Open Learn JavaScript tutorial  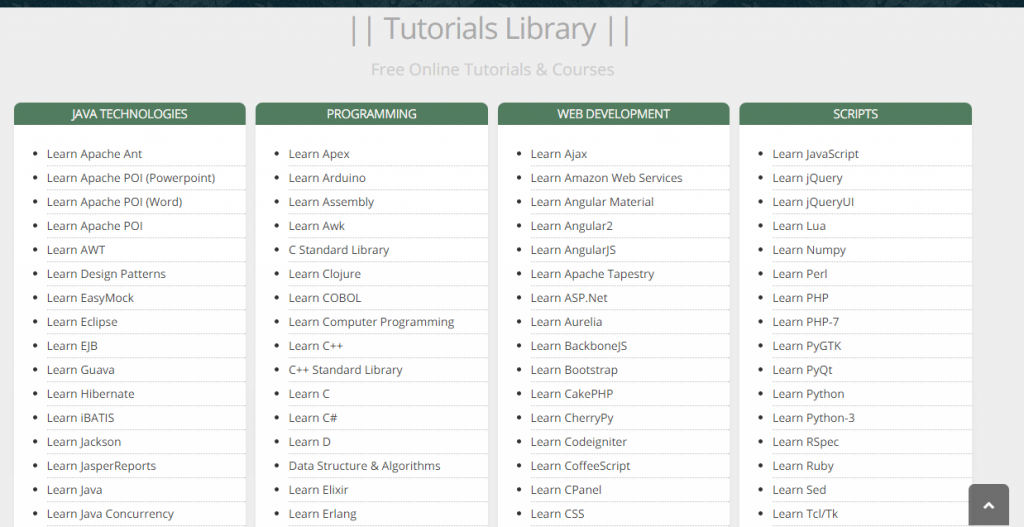pos(815,154)
